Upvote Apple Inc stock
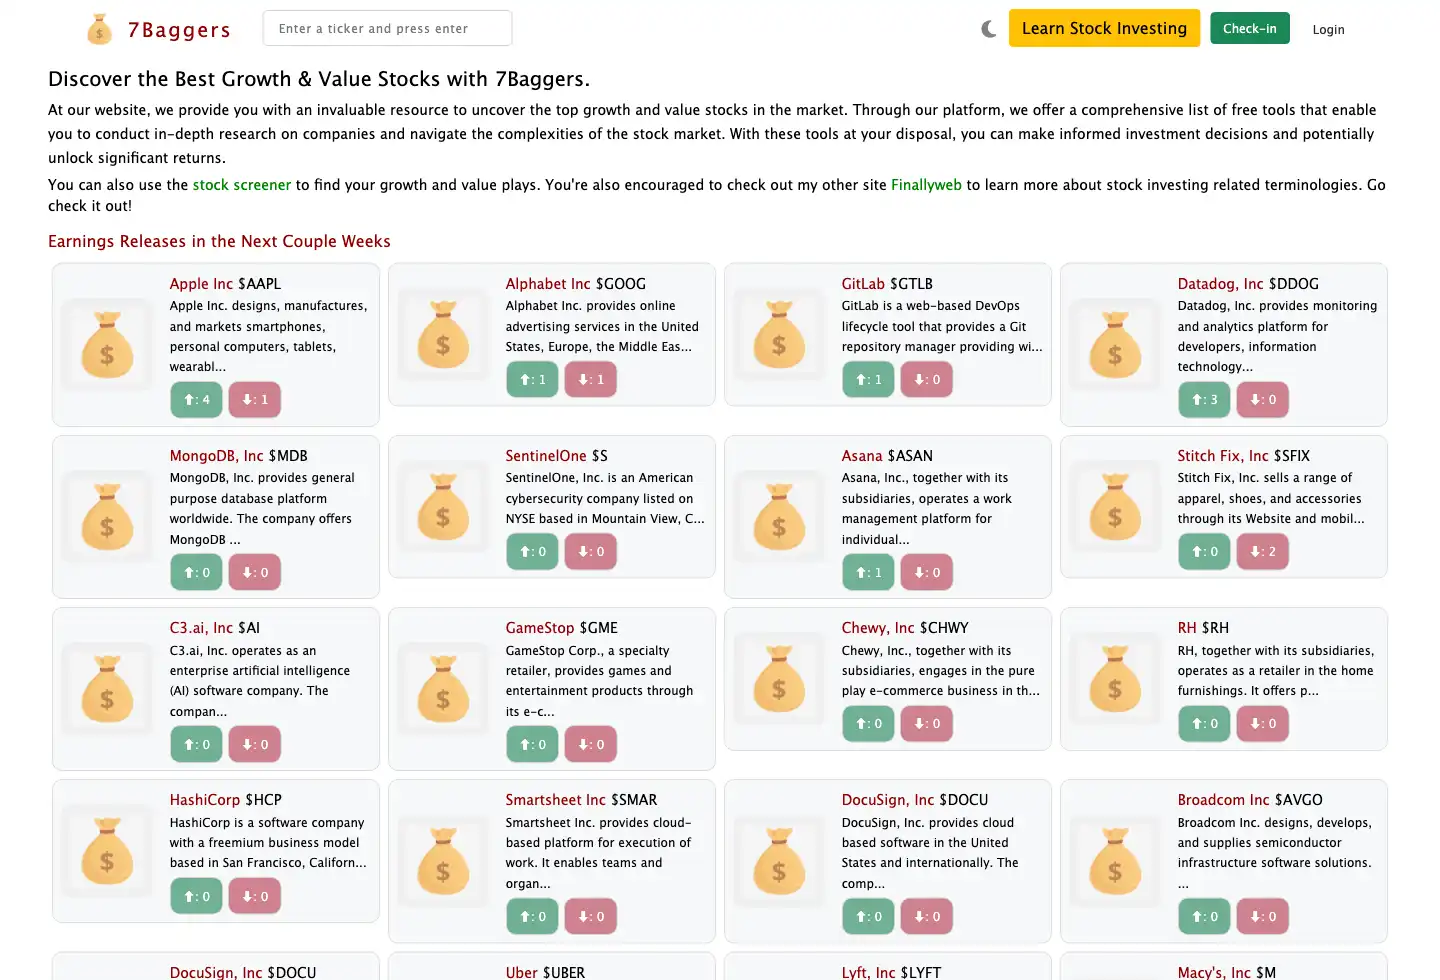Screen dimensions: 1440x980 pos(196,400)
